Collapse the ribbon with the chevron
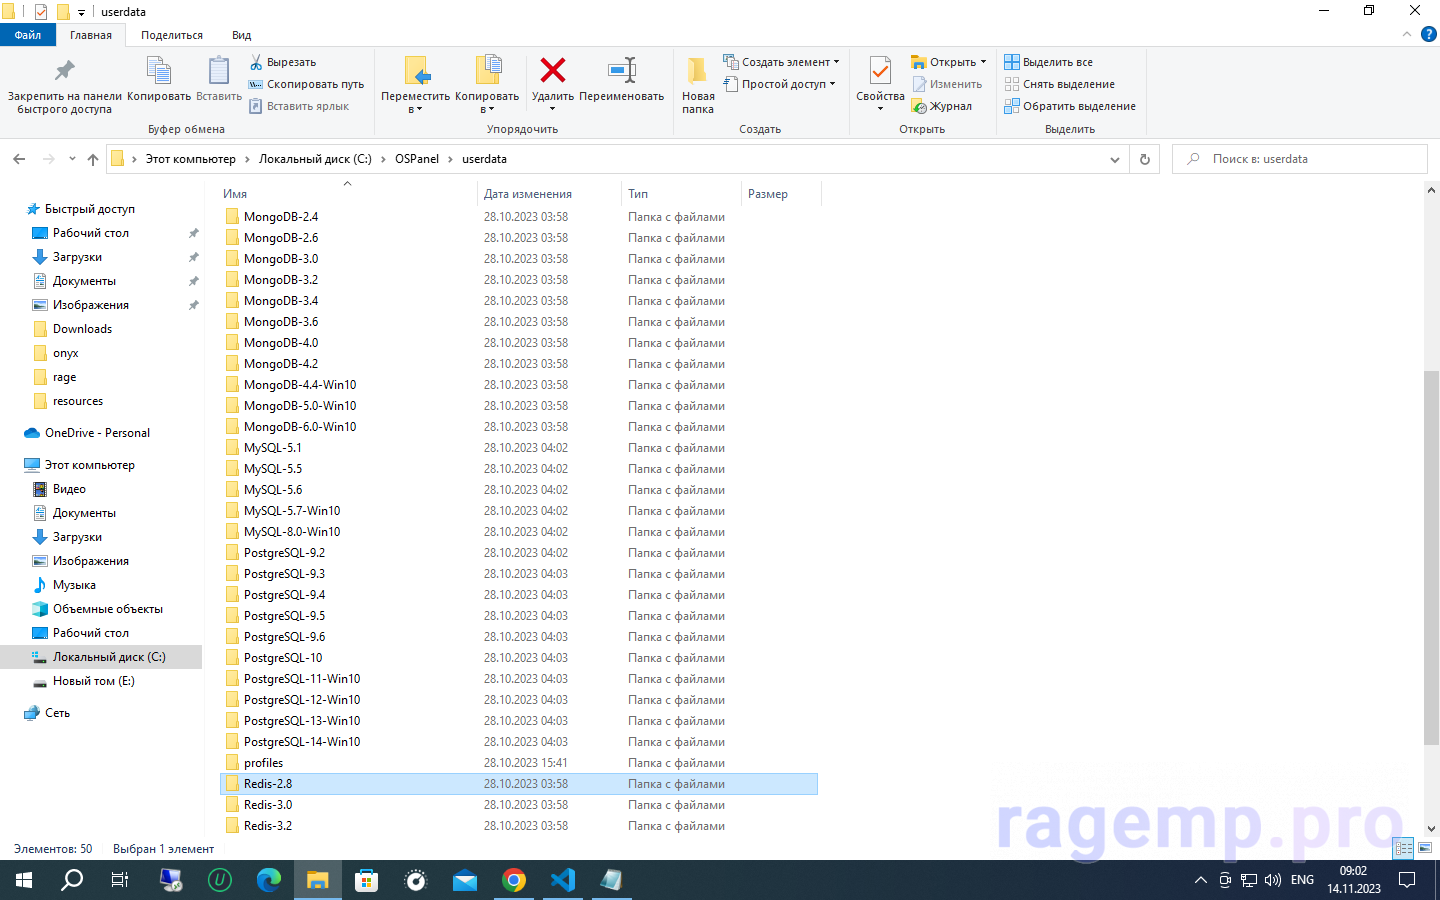The image size is (1440, 900). coord(1407,34)
